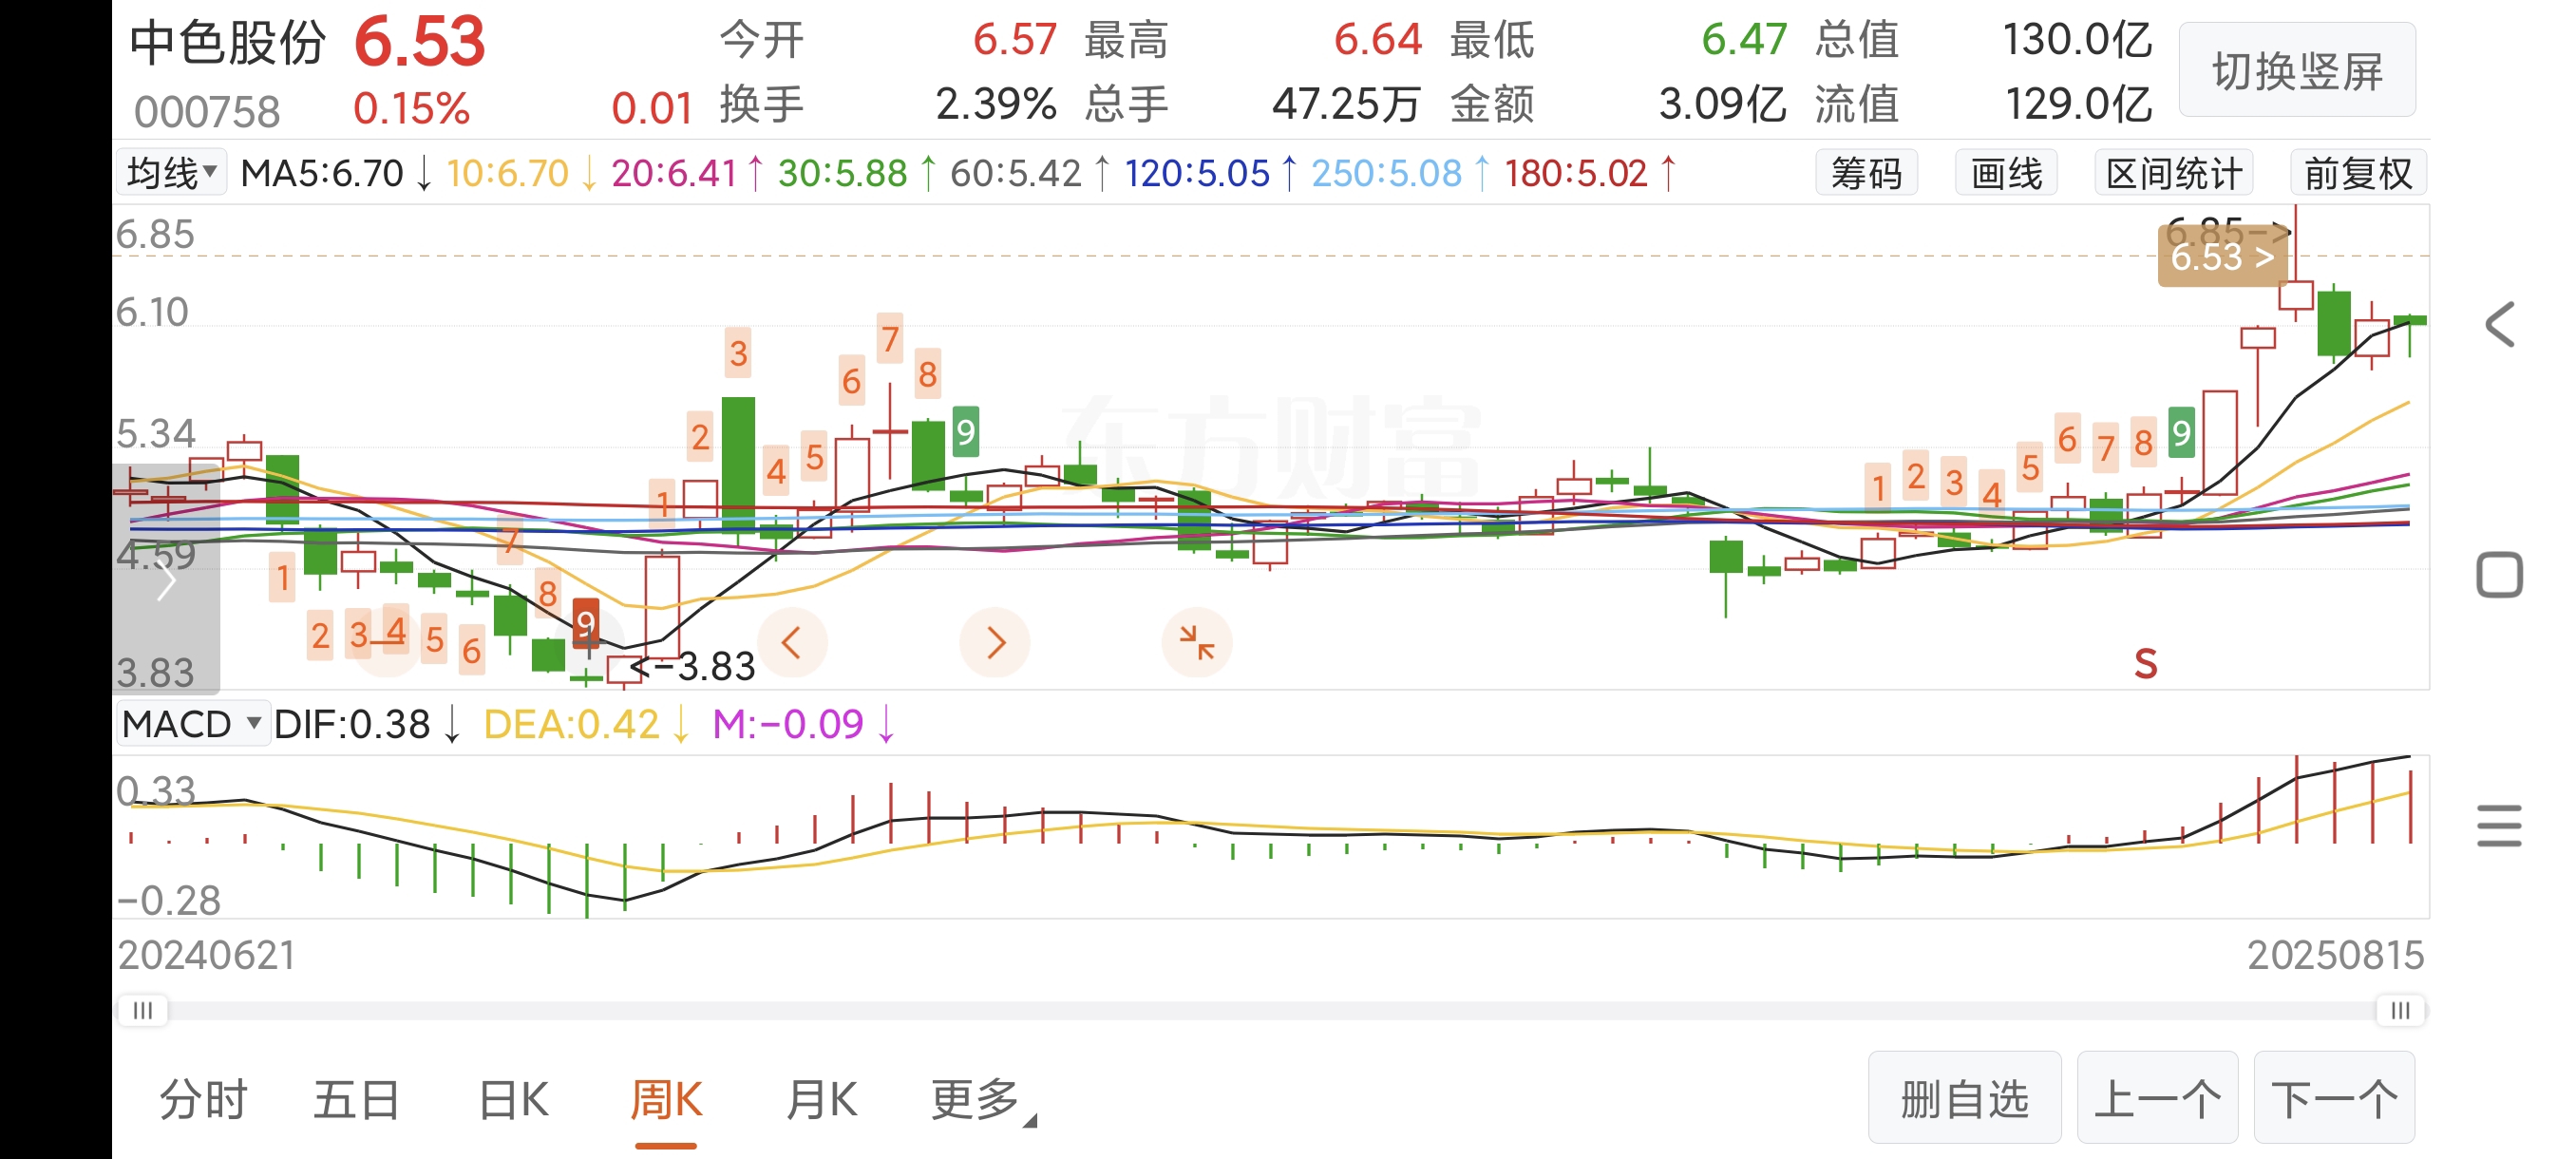Switch to the 月K tab
The width and height of the screenshot is (2576, 1159).
click(821, 1100)
